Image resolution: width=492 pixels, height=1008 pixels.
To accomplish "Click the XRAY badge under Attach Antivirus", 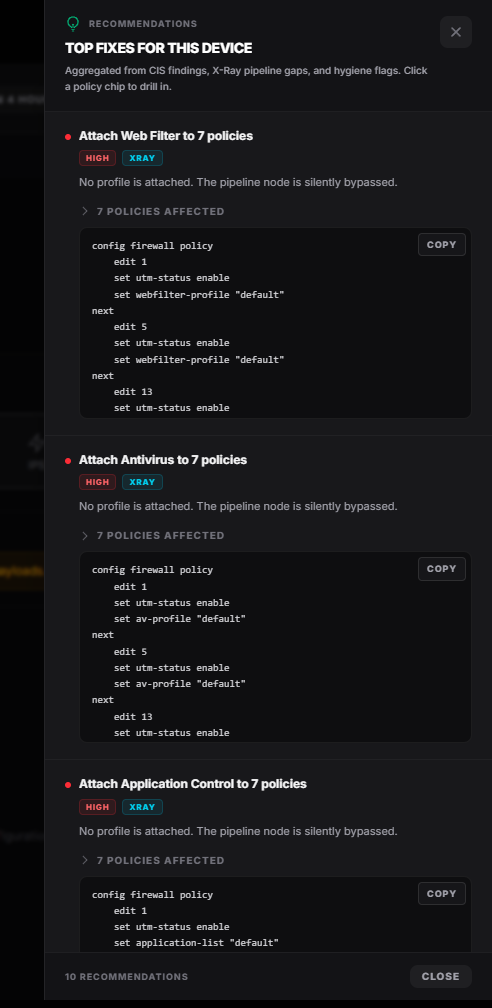I will pyautogui.click(x=142, y=482).
